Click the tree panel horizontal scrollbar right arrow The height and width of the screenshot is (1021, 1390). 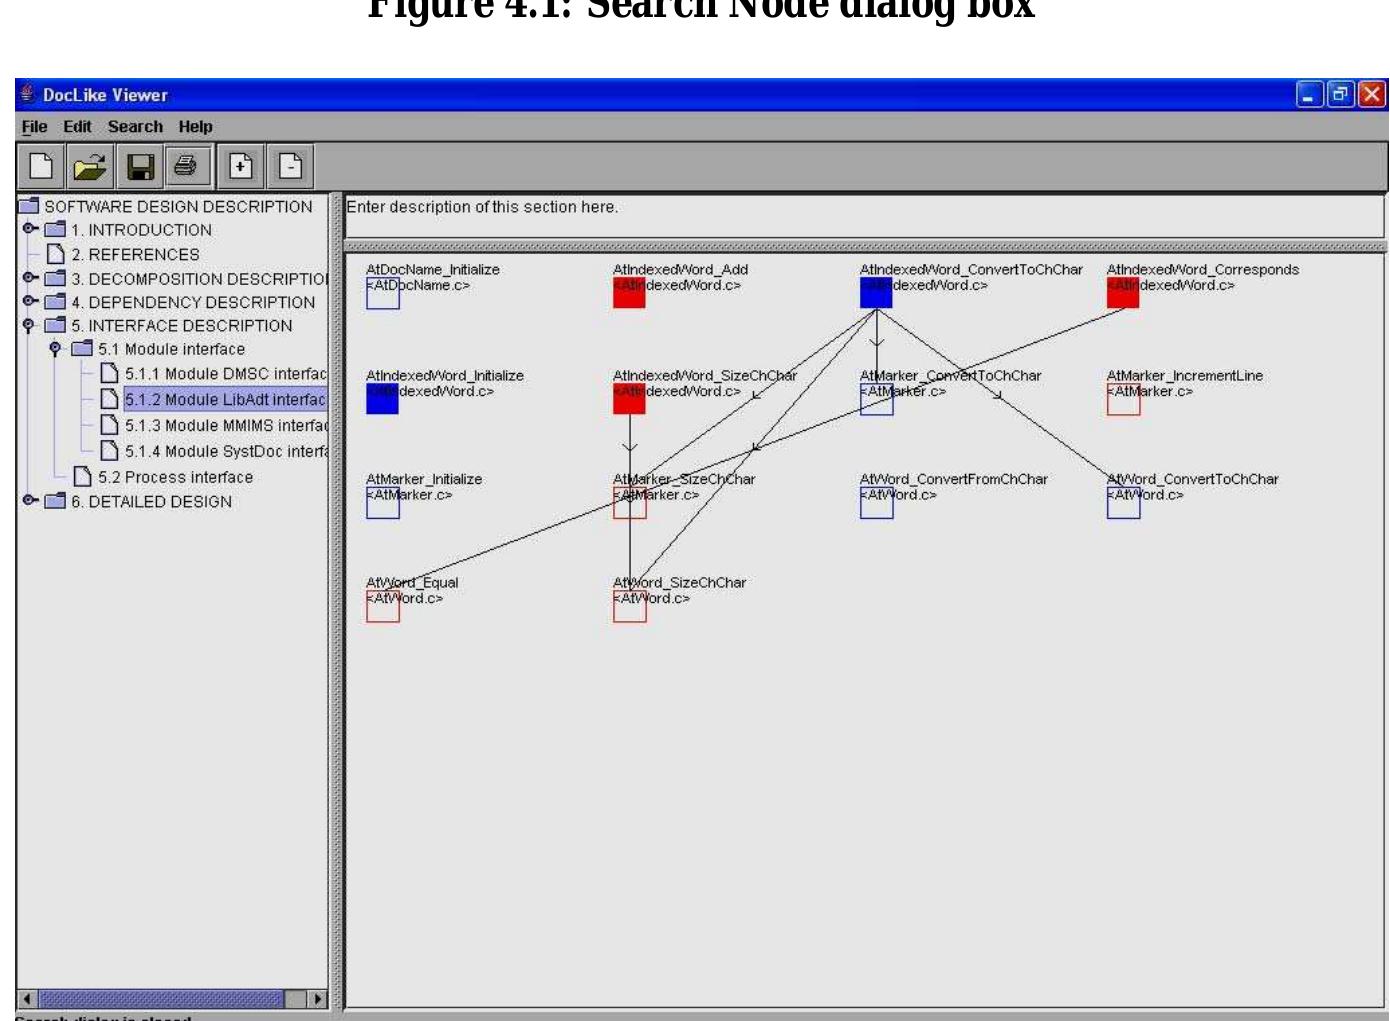pos(318,998)
